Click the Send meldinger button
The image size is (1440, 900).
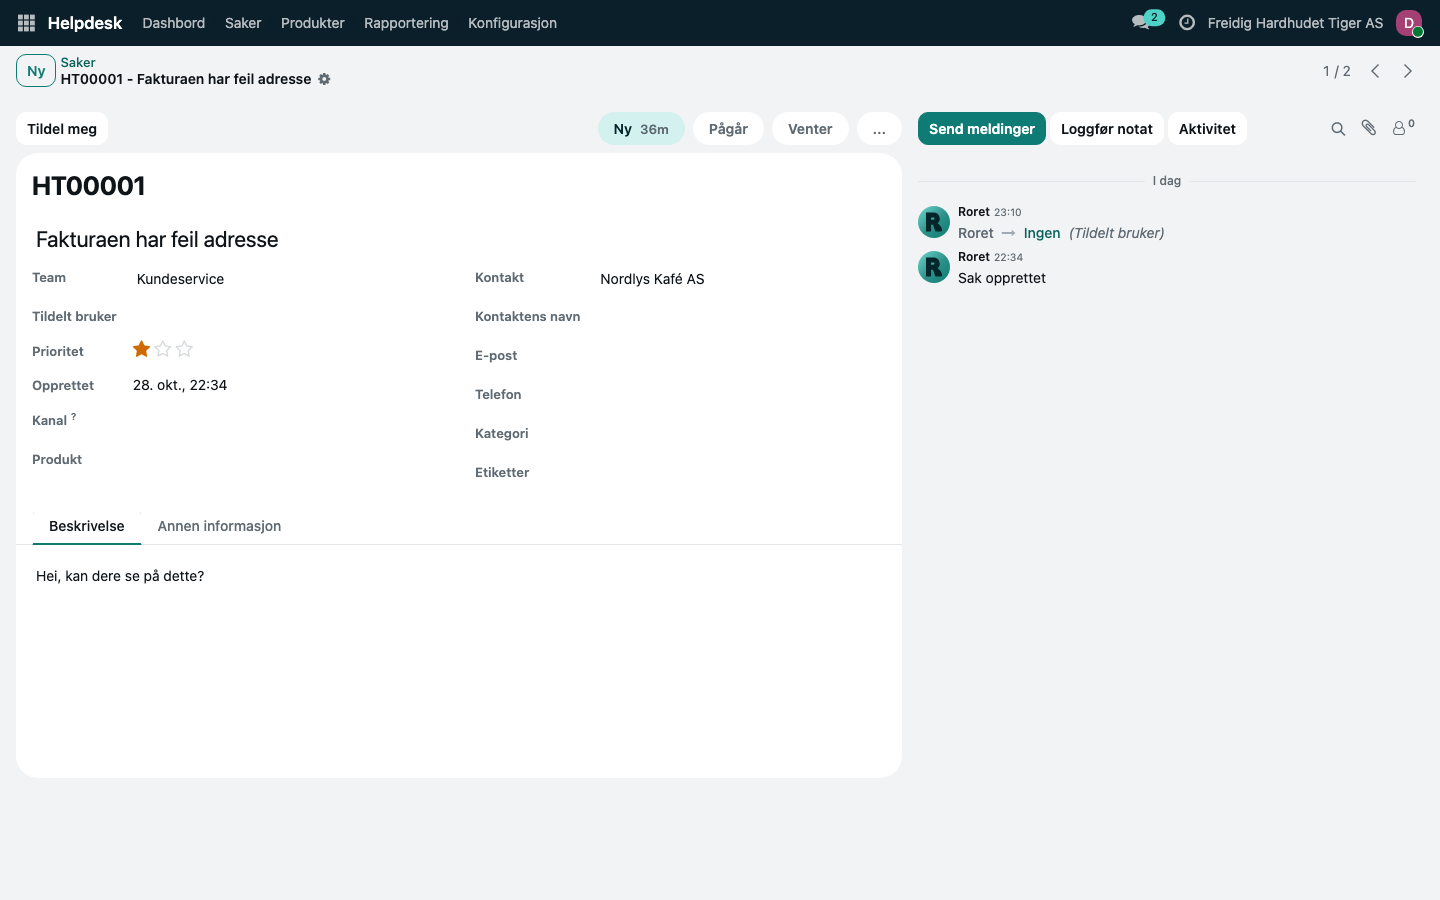982,129
